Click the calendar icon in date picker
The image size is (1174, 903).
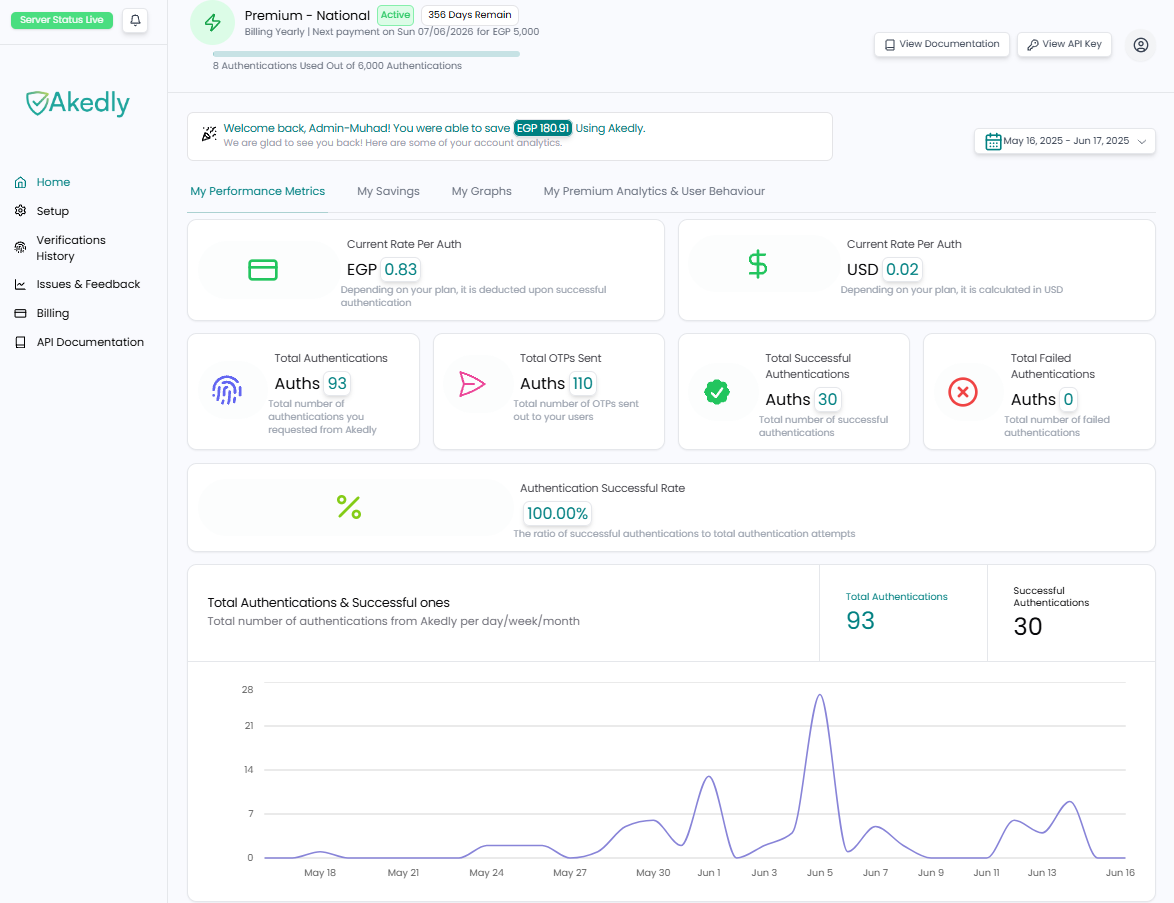coord(993,141)
